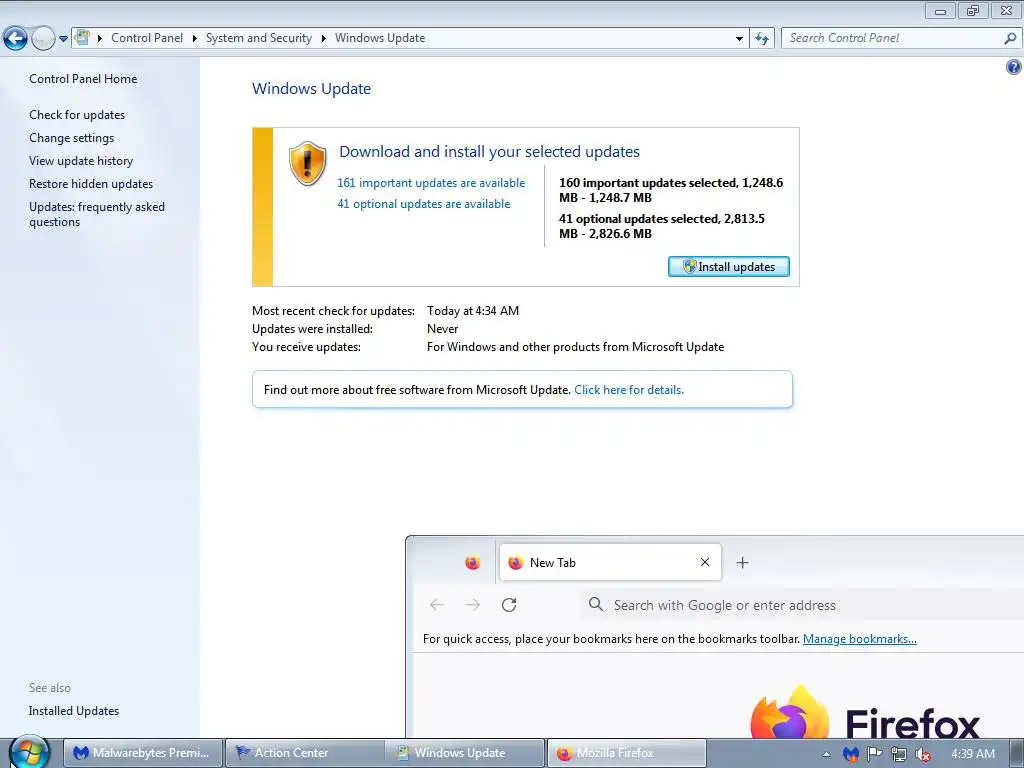Click the yellow warning shield icon
This screenshot has width=1024, height=768.
(x=307, y=163)
